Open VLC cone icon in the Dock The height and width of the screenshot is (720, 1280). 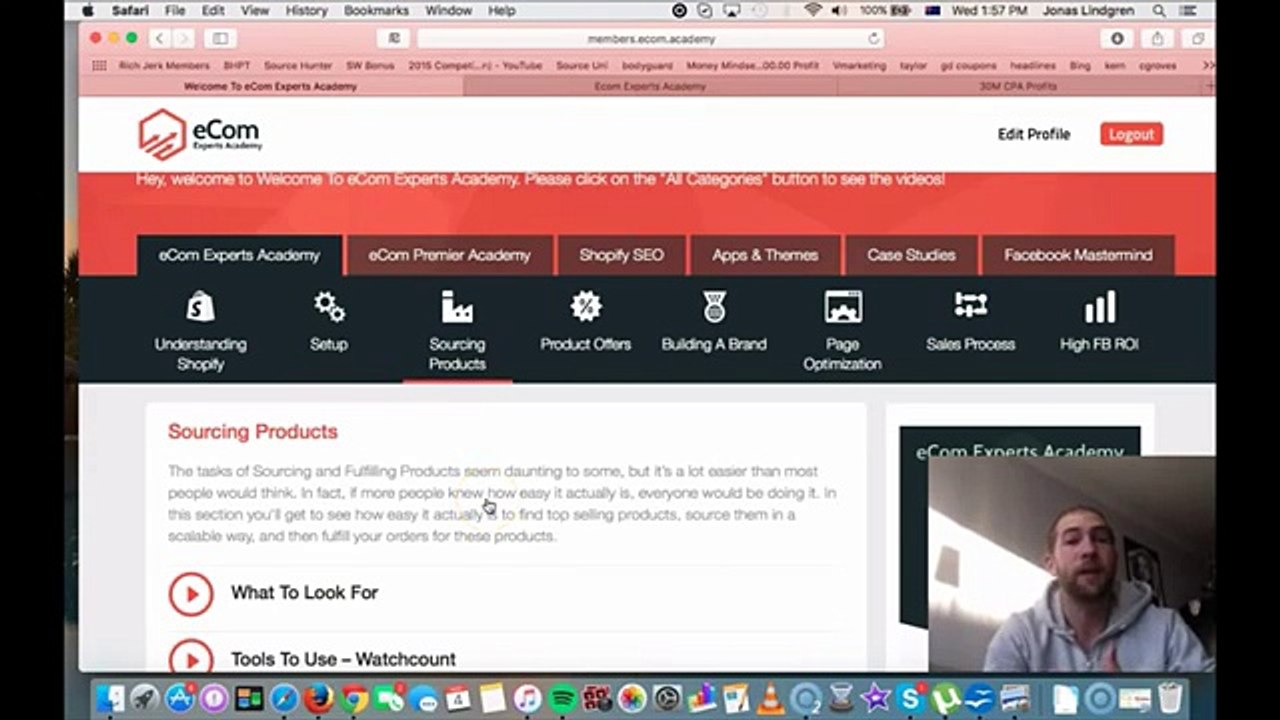point(771,698)
